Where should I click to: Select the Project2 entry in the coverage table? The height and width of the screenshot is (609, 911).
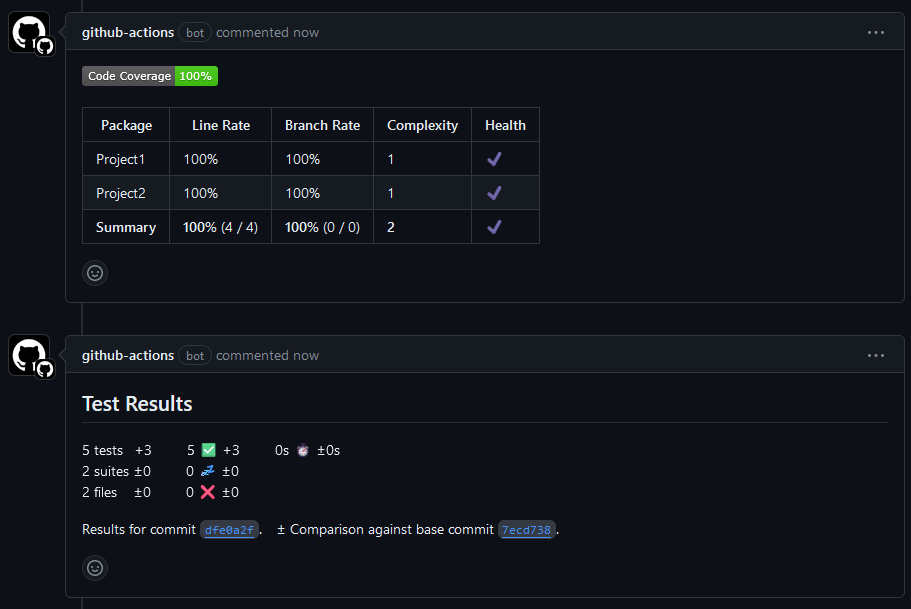(x=119, y=192)
